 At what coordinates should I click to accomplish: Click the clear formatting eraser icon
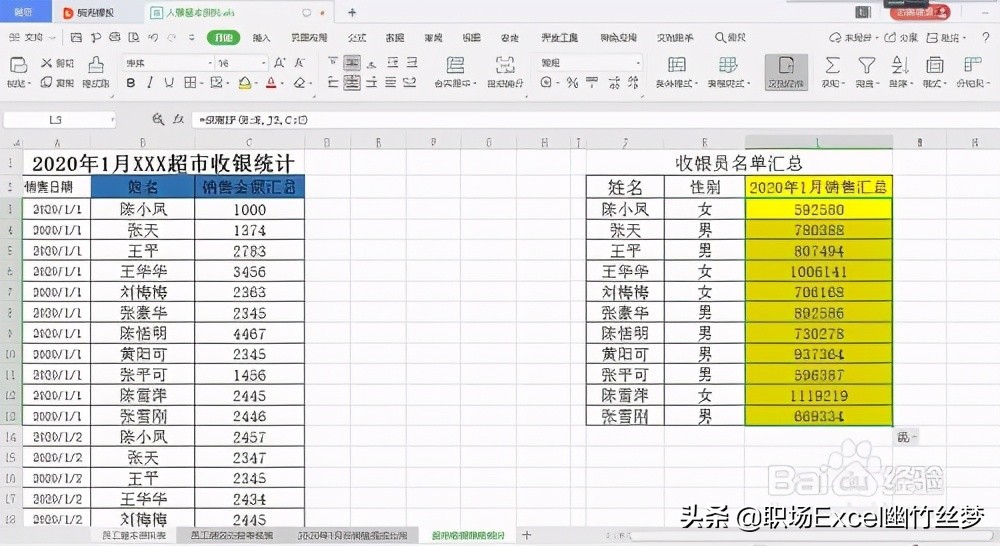tap(300, 82)
